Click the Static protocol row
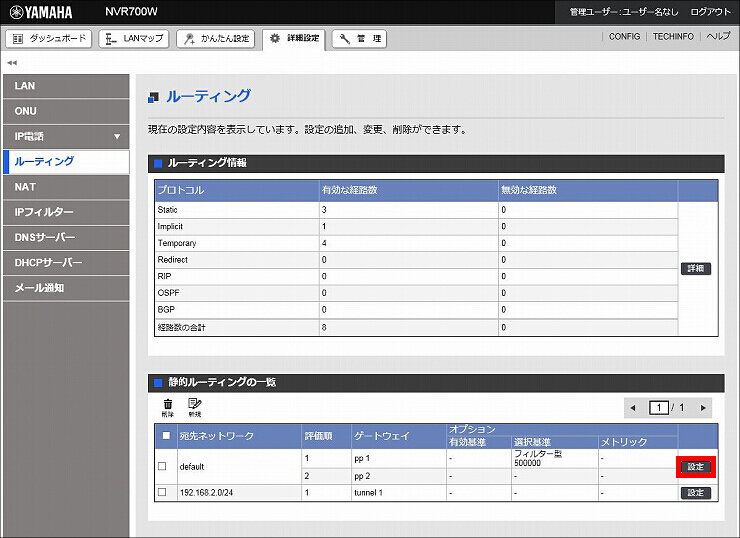The image size is (740, 538). (416, 210)
